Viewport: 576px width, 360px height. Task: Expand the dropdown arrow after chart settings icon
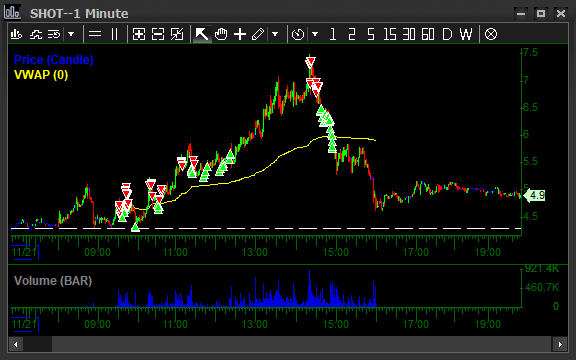pyautogui.click(x=71, y=35)
